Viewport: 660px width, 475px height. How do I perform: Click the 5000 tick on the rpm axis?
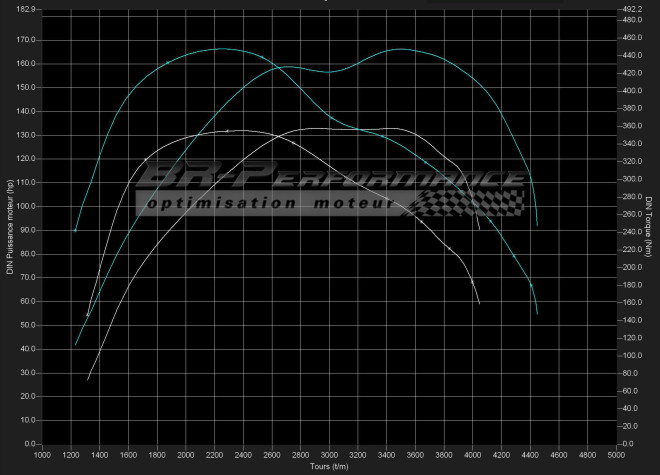tap(616, 455)
